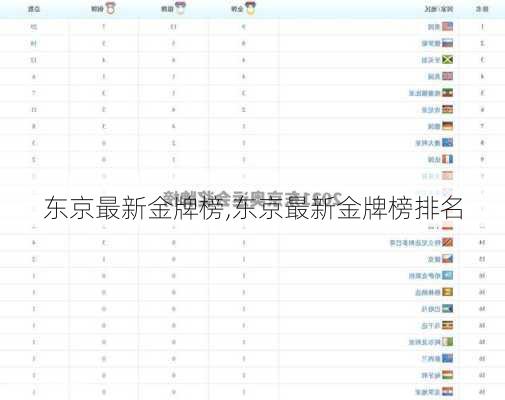Select the United States flag in first row

tap(447, 26)
